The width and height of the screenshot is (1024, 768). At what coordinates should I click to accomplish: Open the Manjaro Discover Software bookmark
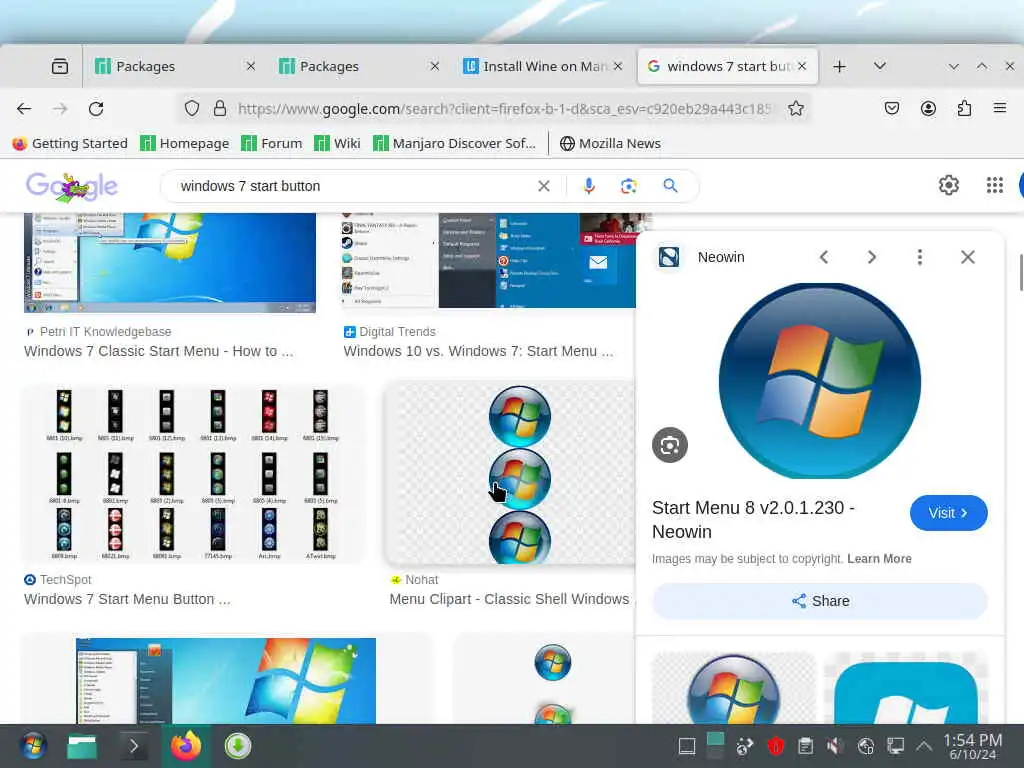tap(455, 143)
